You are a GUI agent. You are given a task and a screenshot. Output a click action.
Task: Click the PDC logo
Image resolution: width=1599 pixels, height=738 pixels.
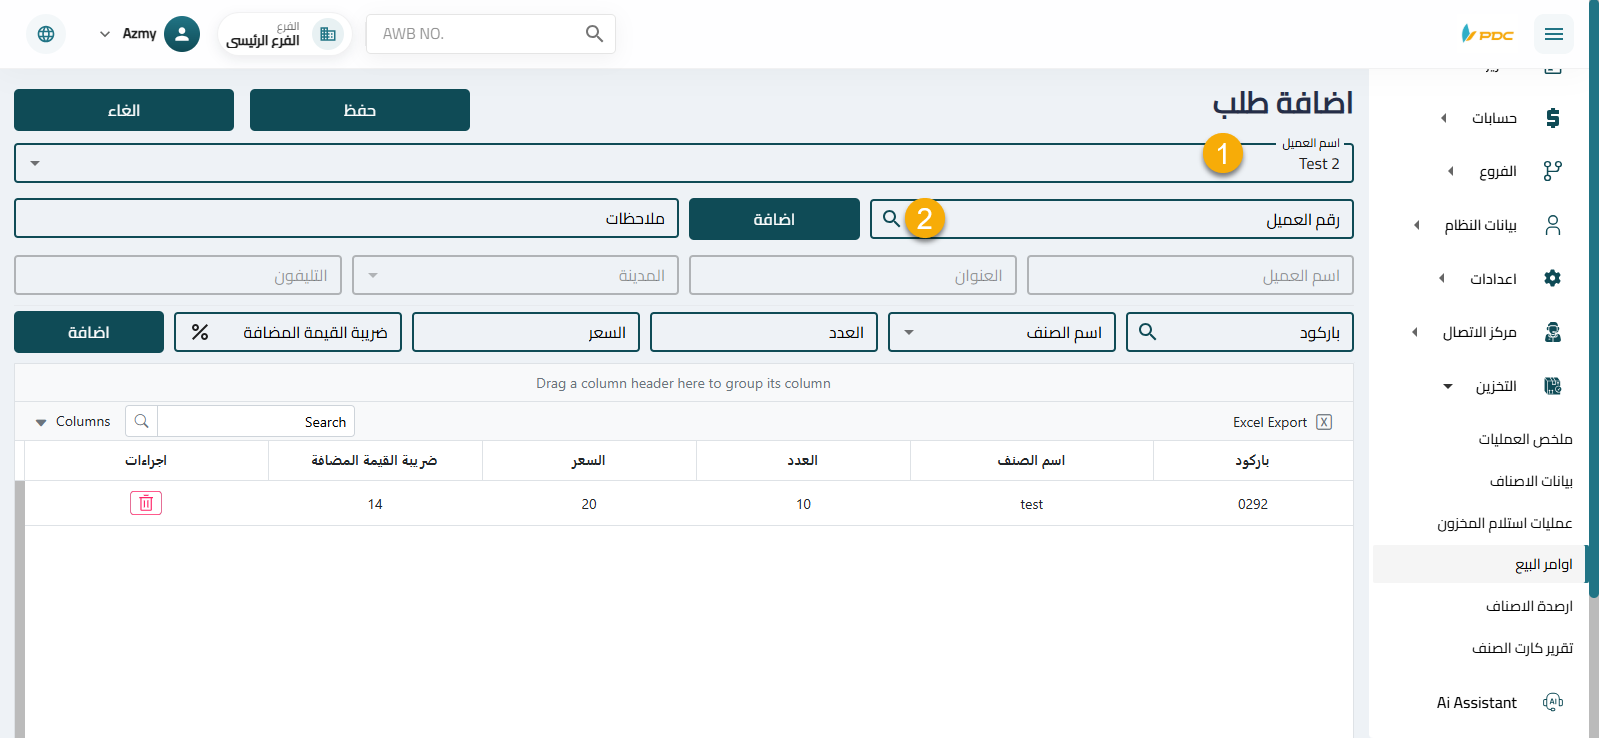tap(1487, 34)
